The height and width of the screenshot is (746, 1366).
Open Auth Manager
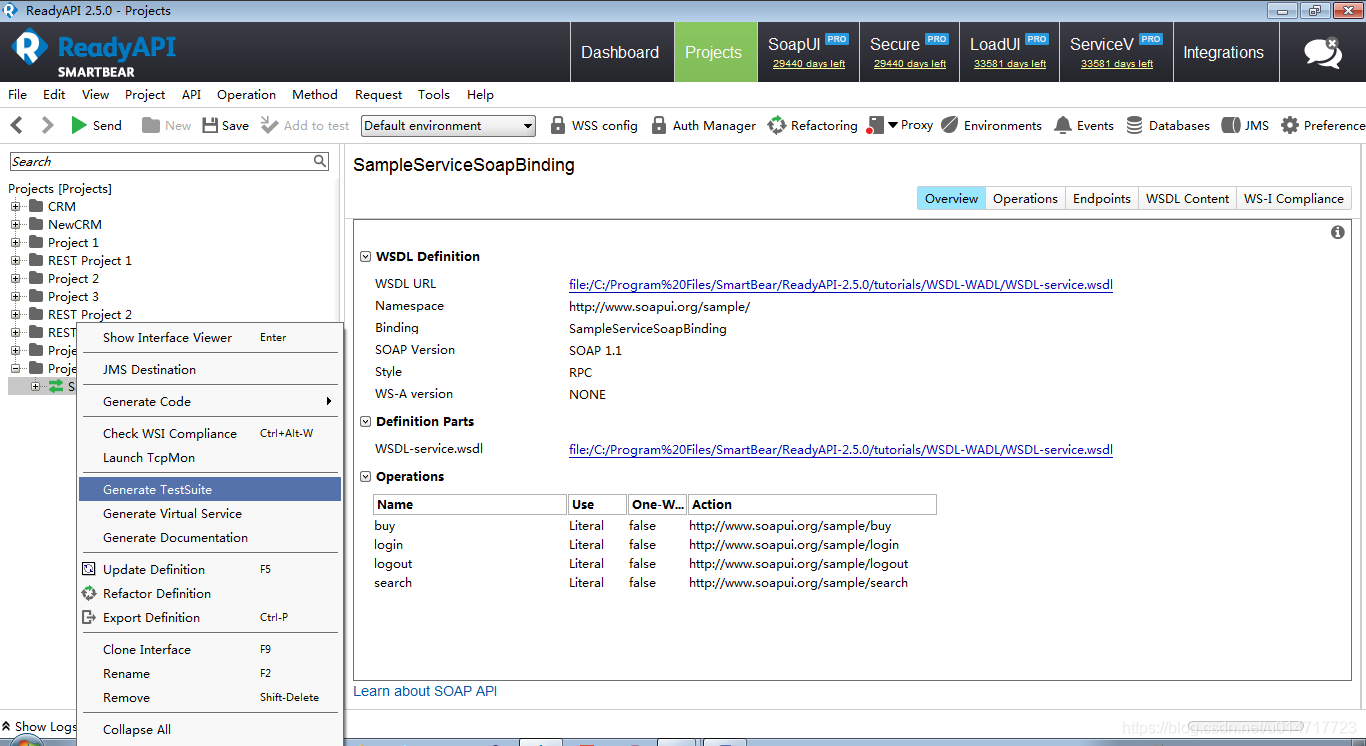coord(704,125)
